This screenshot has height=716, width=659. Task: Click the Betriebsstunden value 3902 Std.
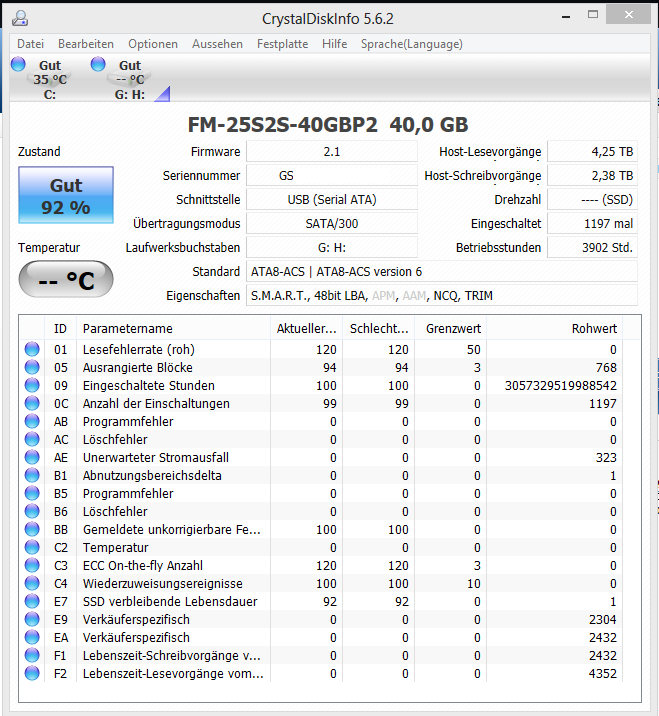click(592, 247)
